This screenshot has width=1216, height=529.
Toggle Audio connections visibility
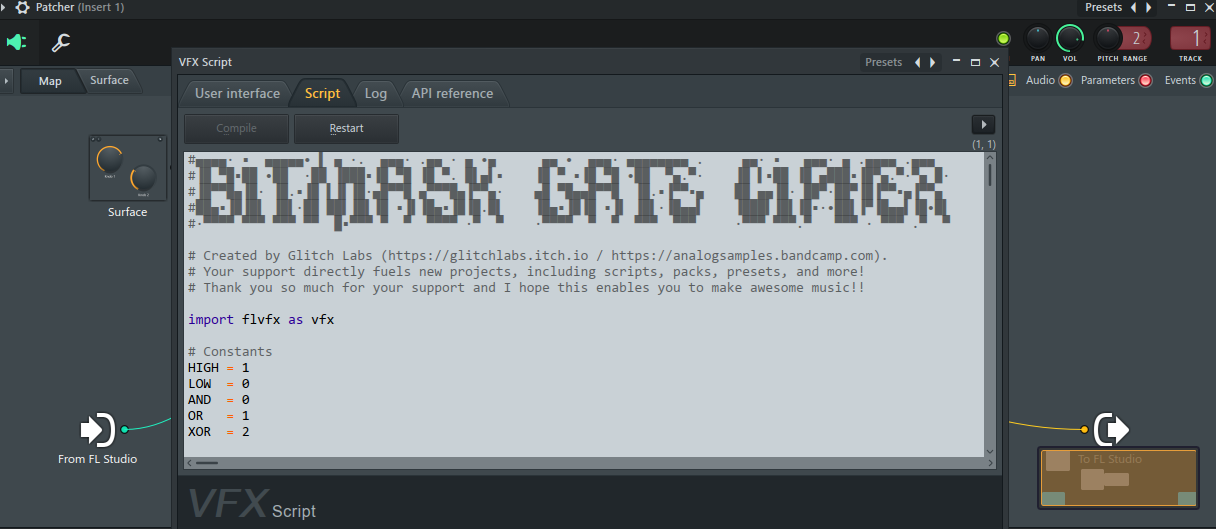point(1065,81)
